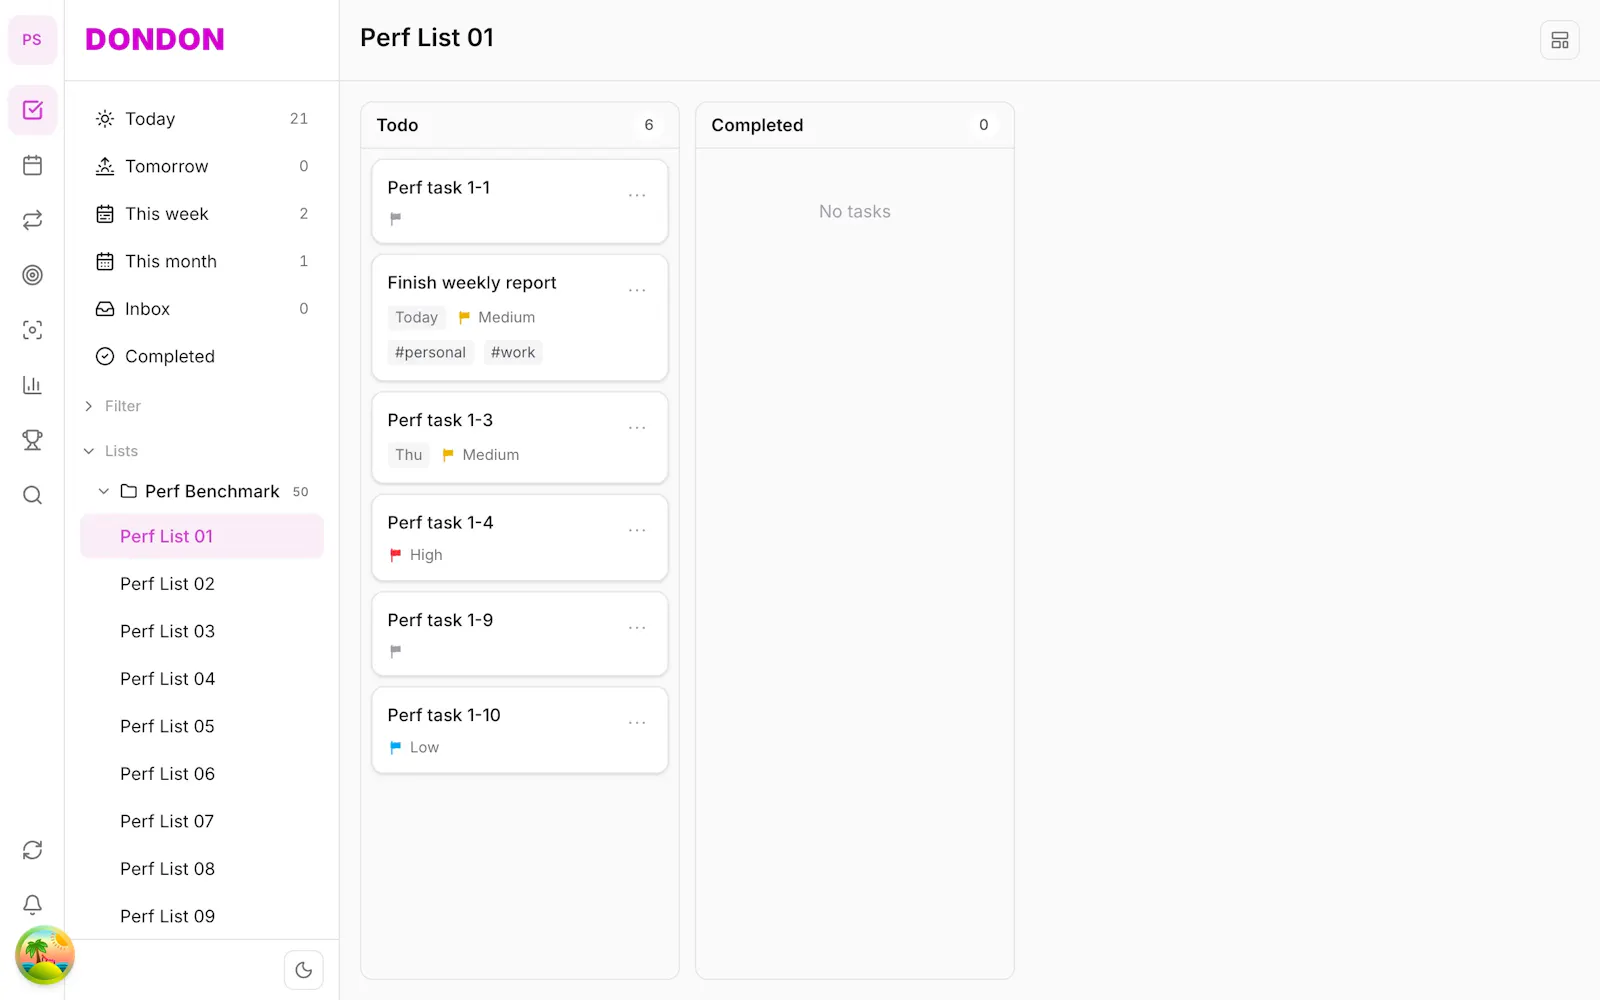1600x1000 pixels.
Task: Open the repeat habits icon
Action: [32, 220]
